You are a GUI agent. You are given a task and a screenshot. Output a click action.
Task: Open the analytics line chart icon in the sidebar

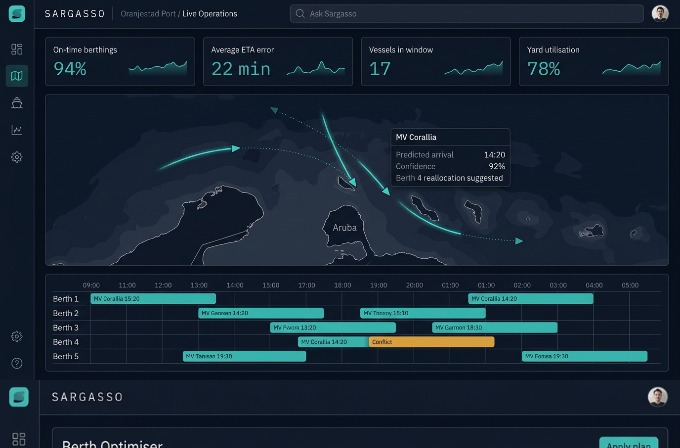(x=16, y=130)
